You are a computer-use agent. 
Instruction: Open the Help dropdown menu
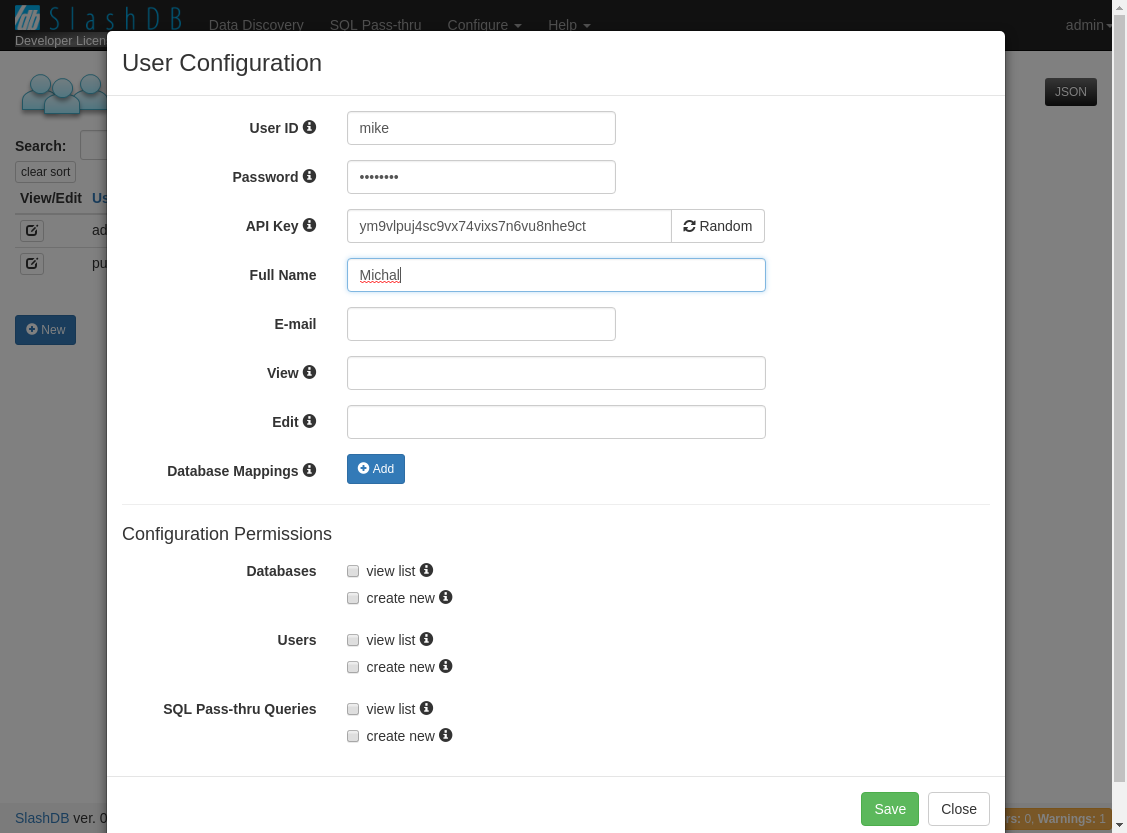coord(569,24)
